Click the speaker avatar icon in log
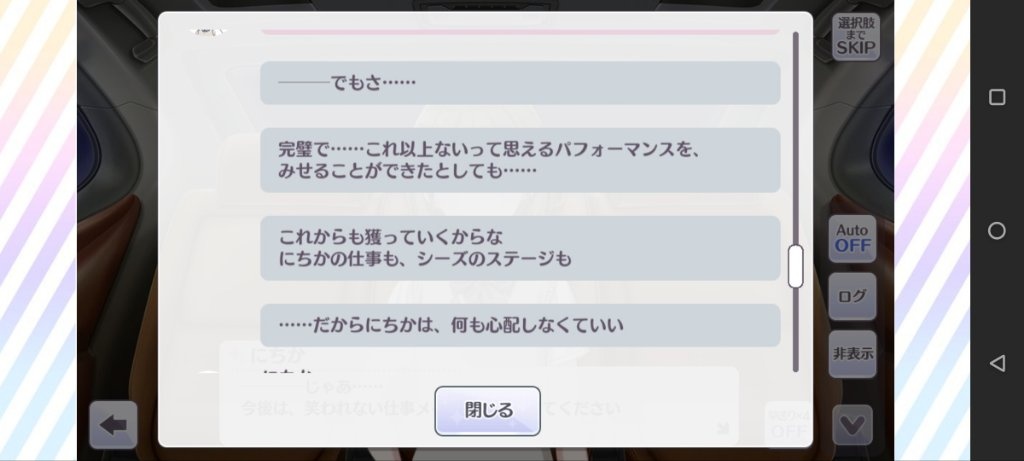1024x461 pixels. coord(208,31)
